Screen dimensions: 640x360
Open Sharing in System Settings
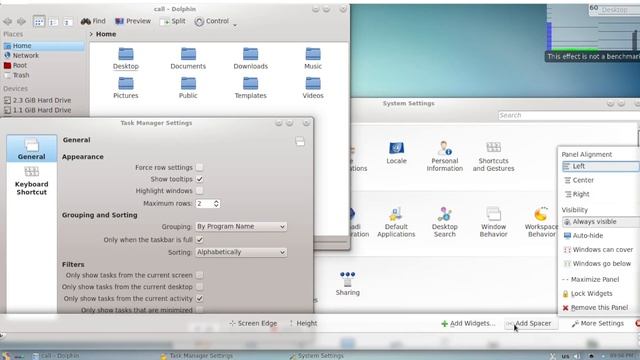(x=348, y=283)
